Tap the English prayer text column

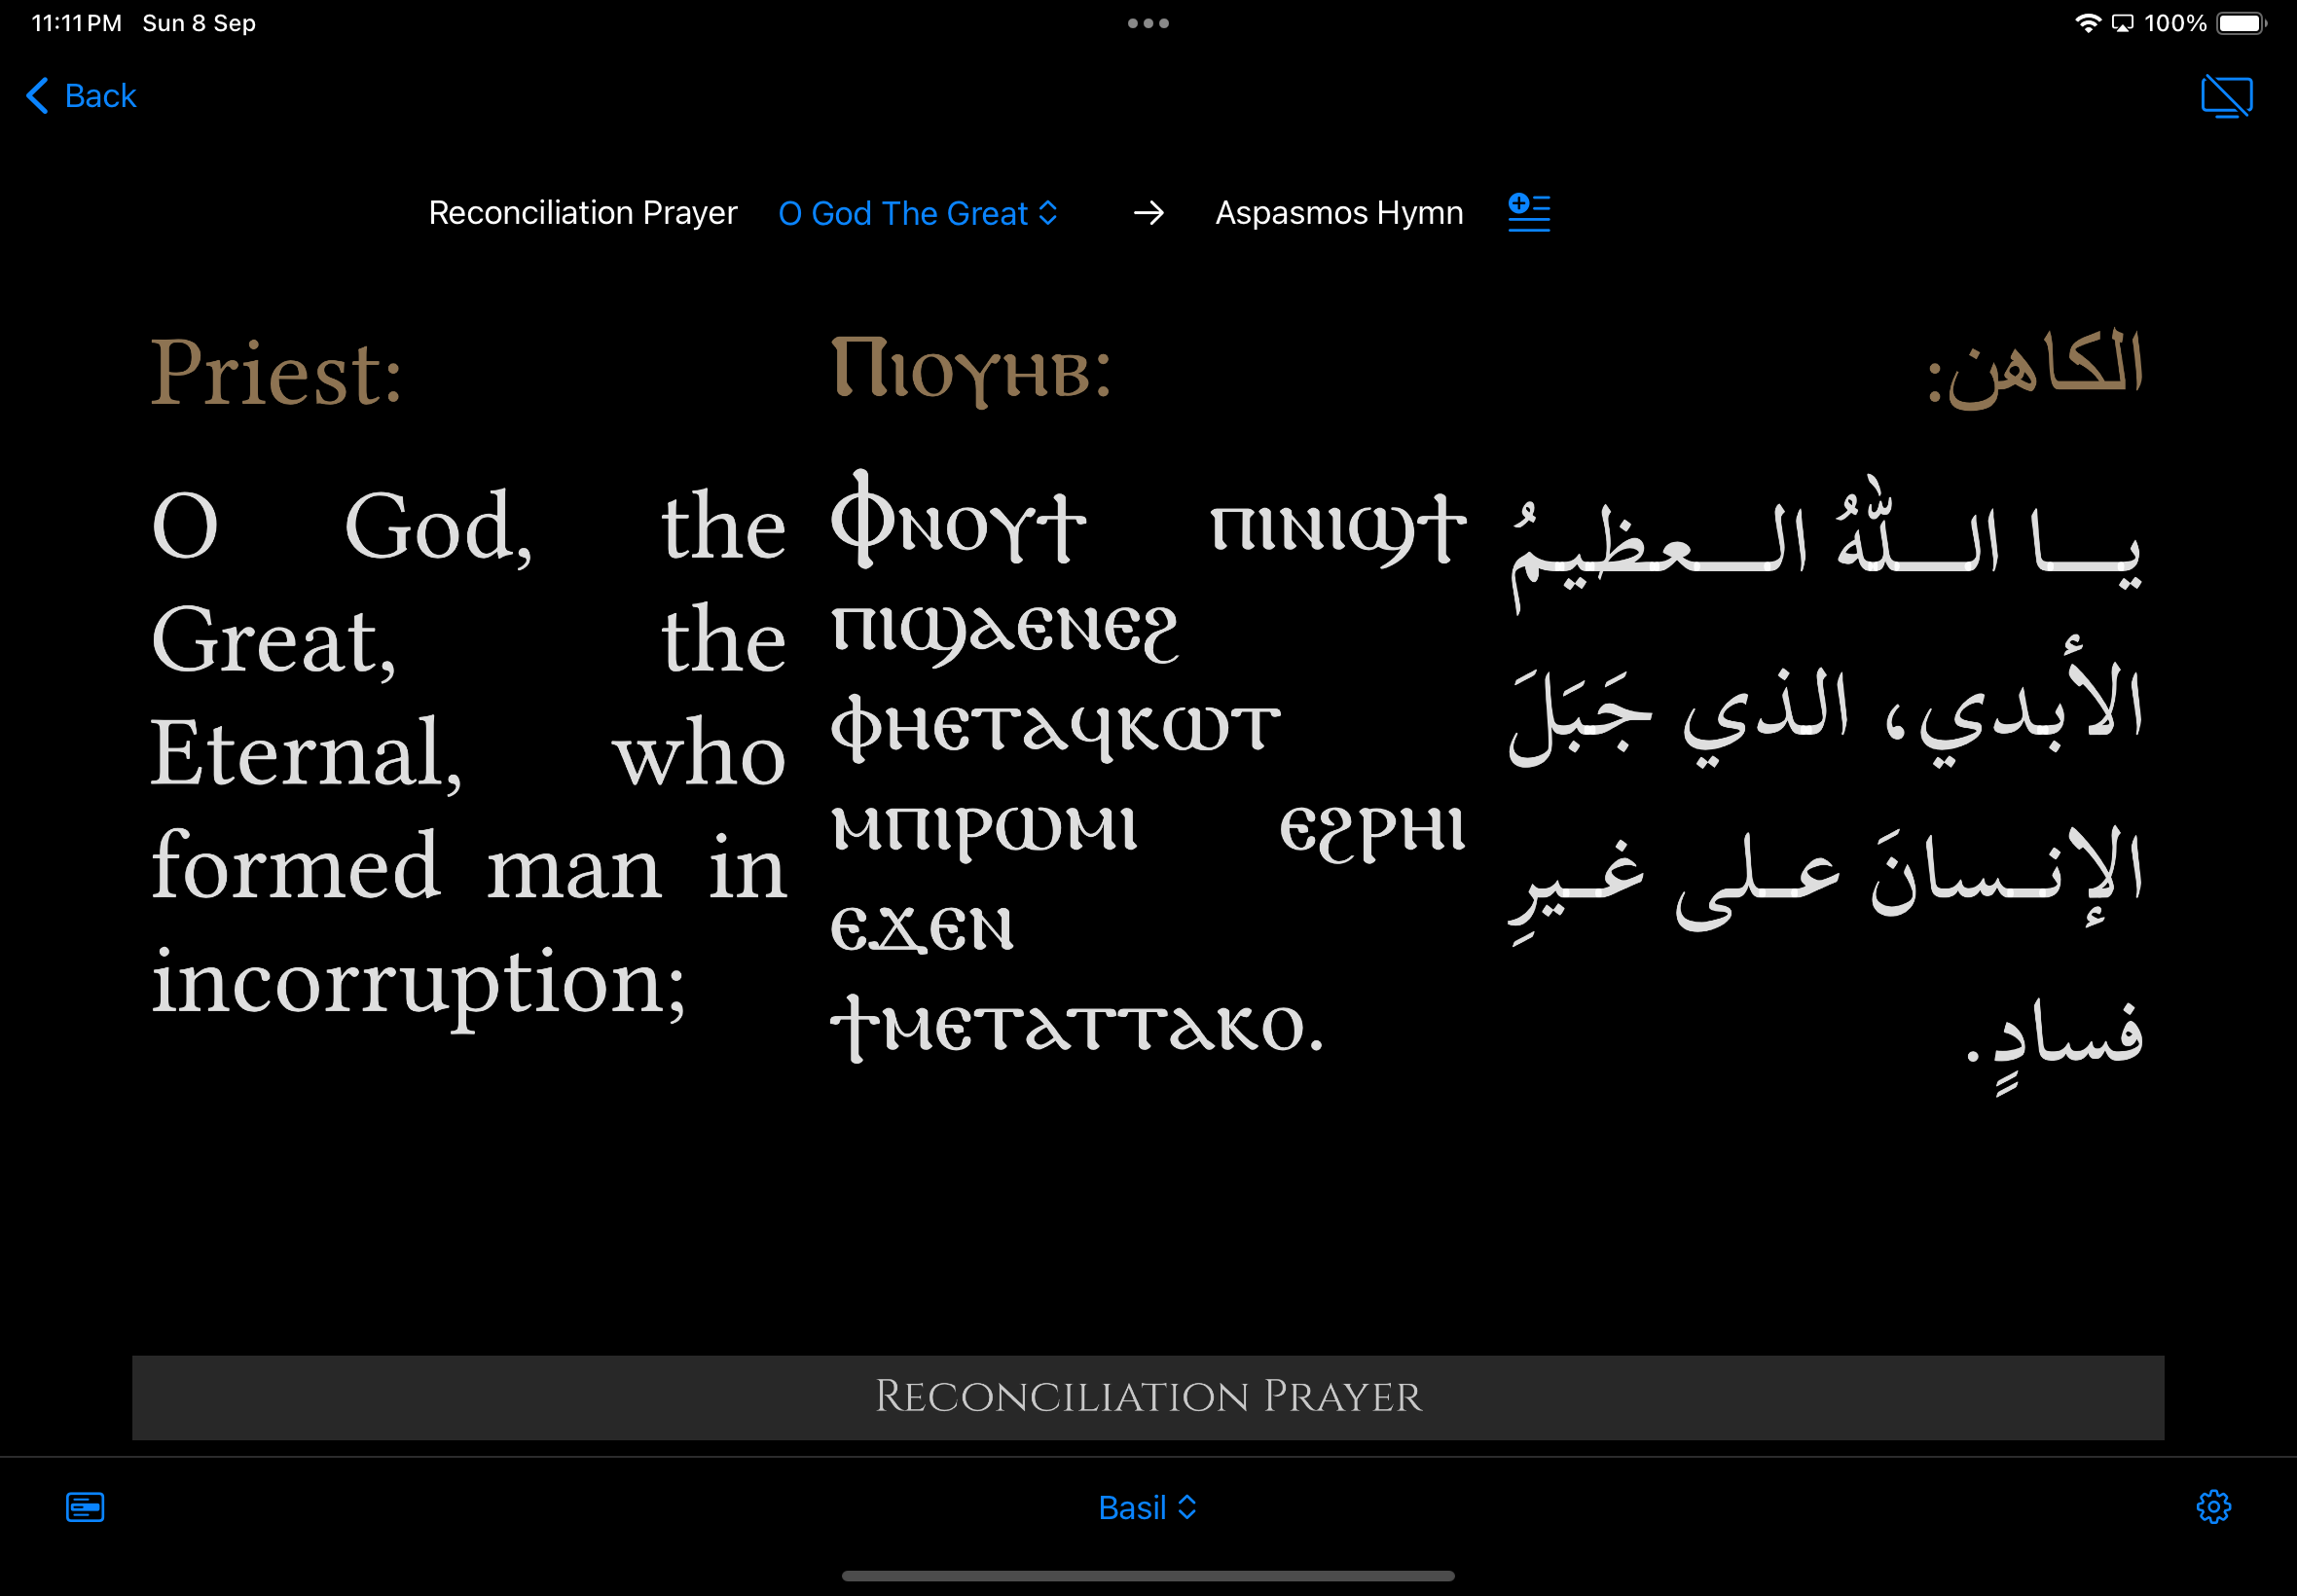click(x=468, y=752)
